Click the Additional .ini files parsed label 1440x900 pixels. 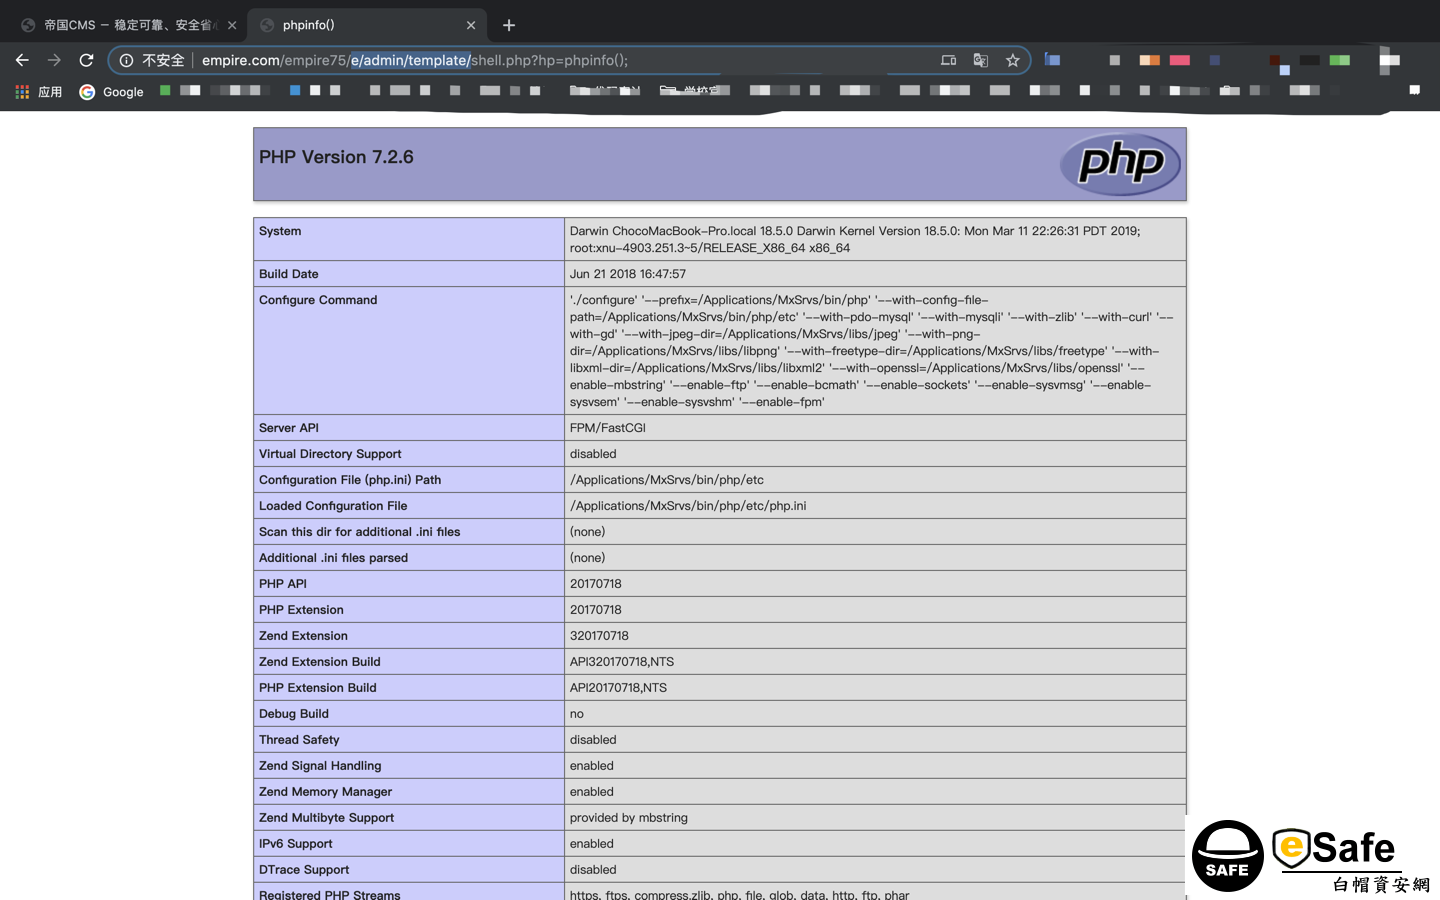click(x=333, y=558)
